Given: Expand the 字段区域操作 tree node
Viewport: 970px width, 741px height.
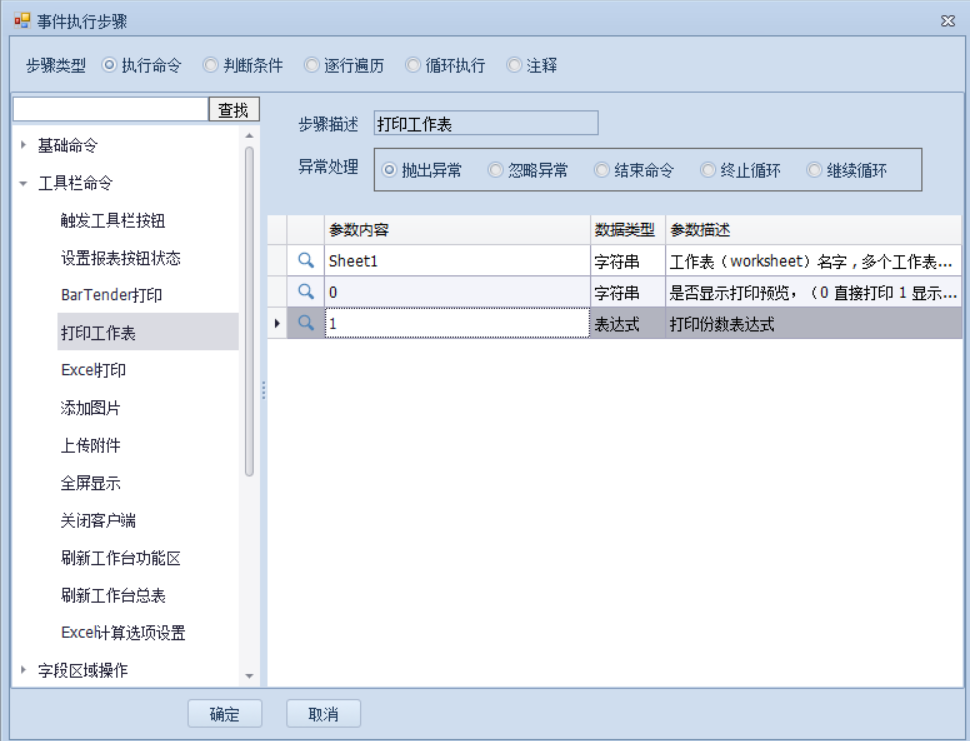Looking at the screenshot, I should click(24, 670).
